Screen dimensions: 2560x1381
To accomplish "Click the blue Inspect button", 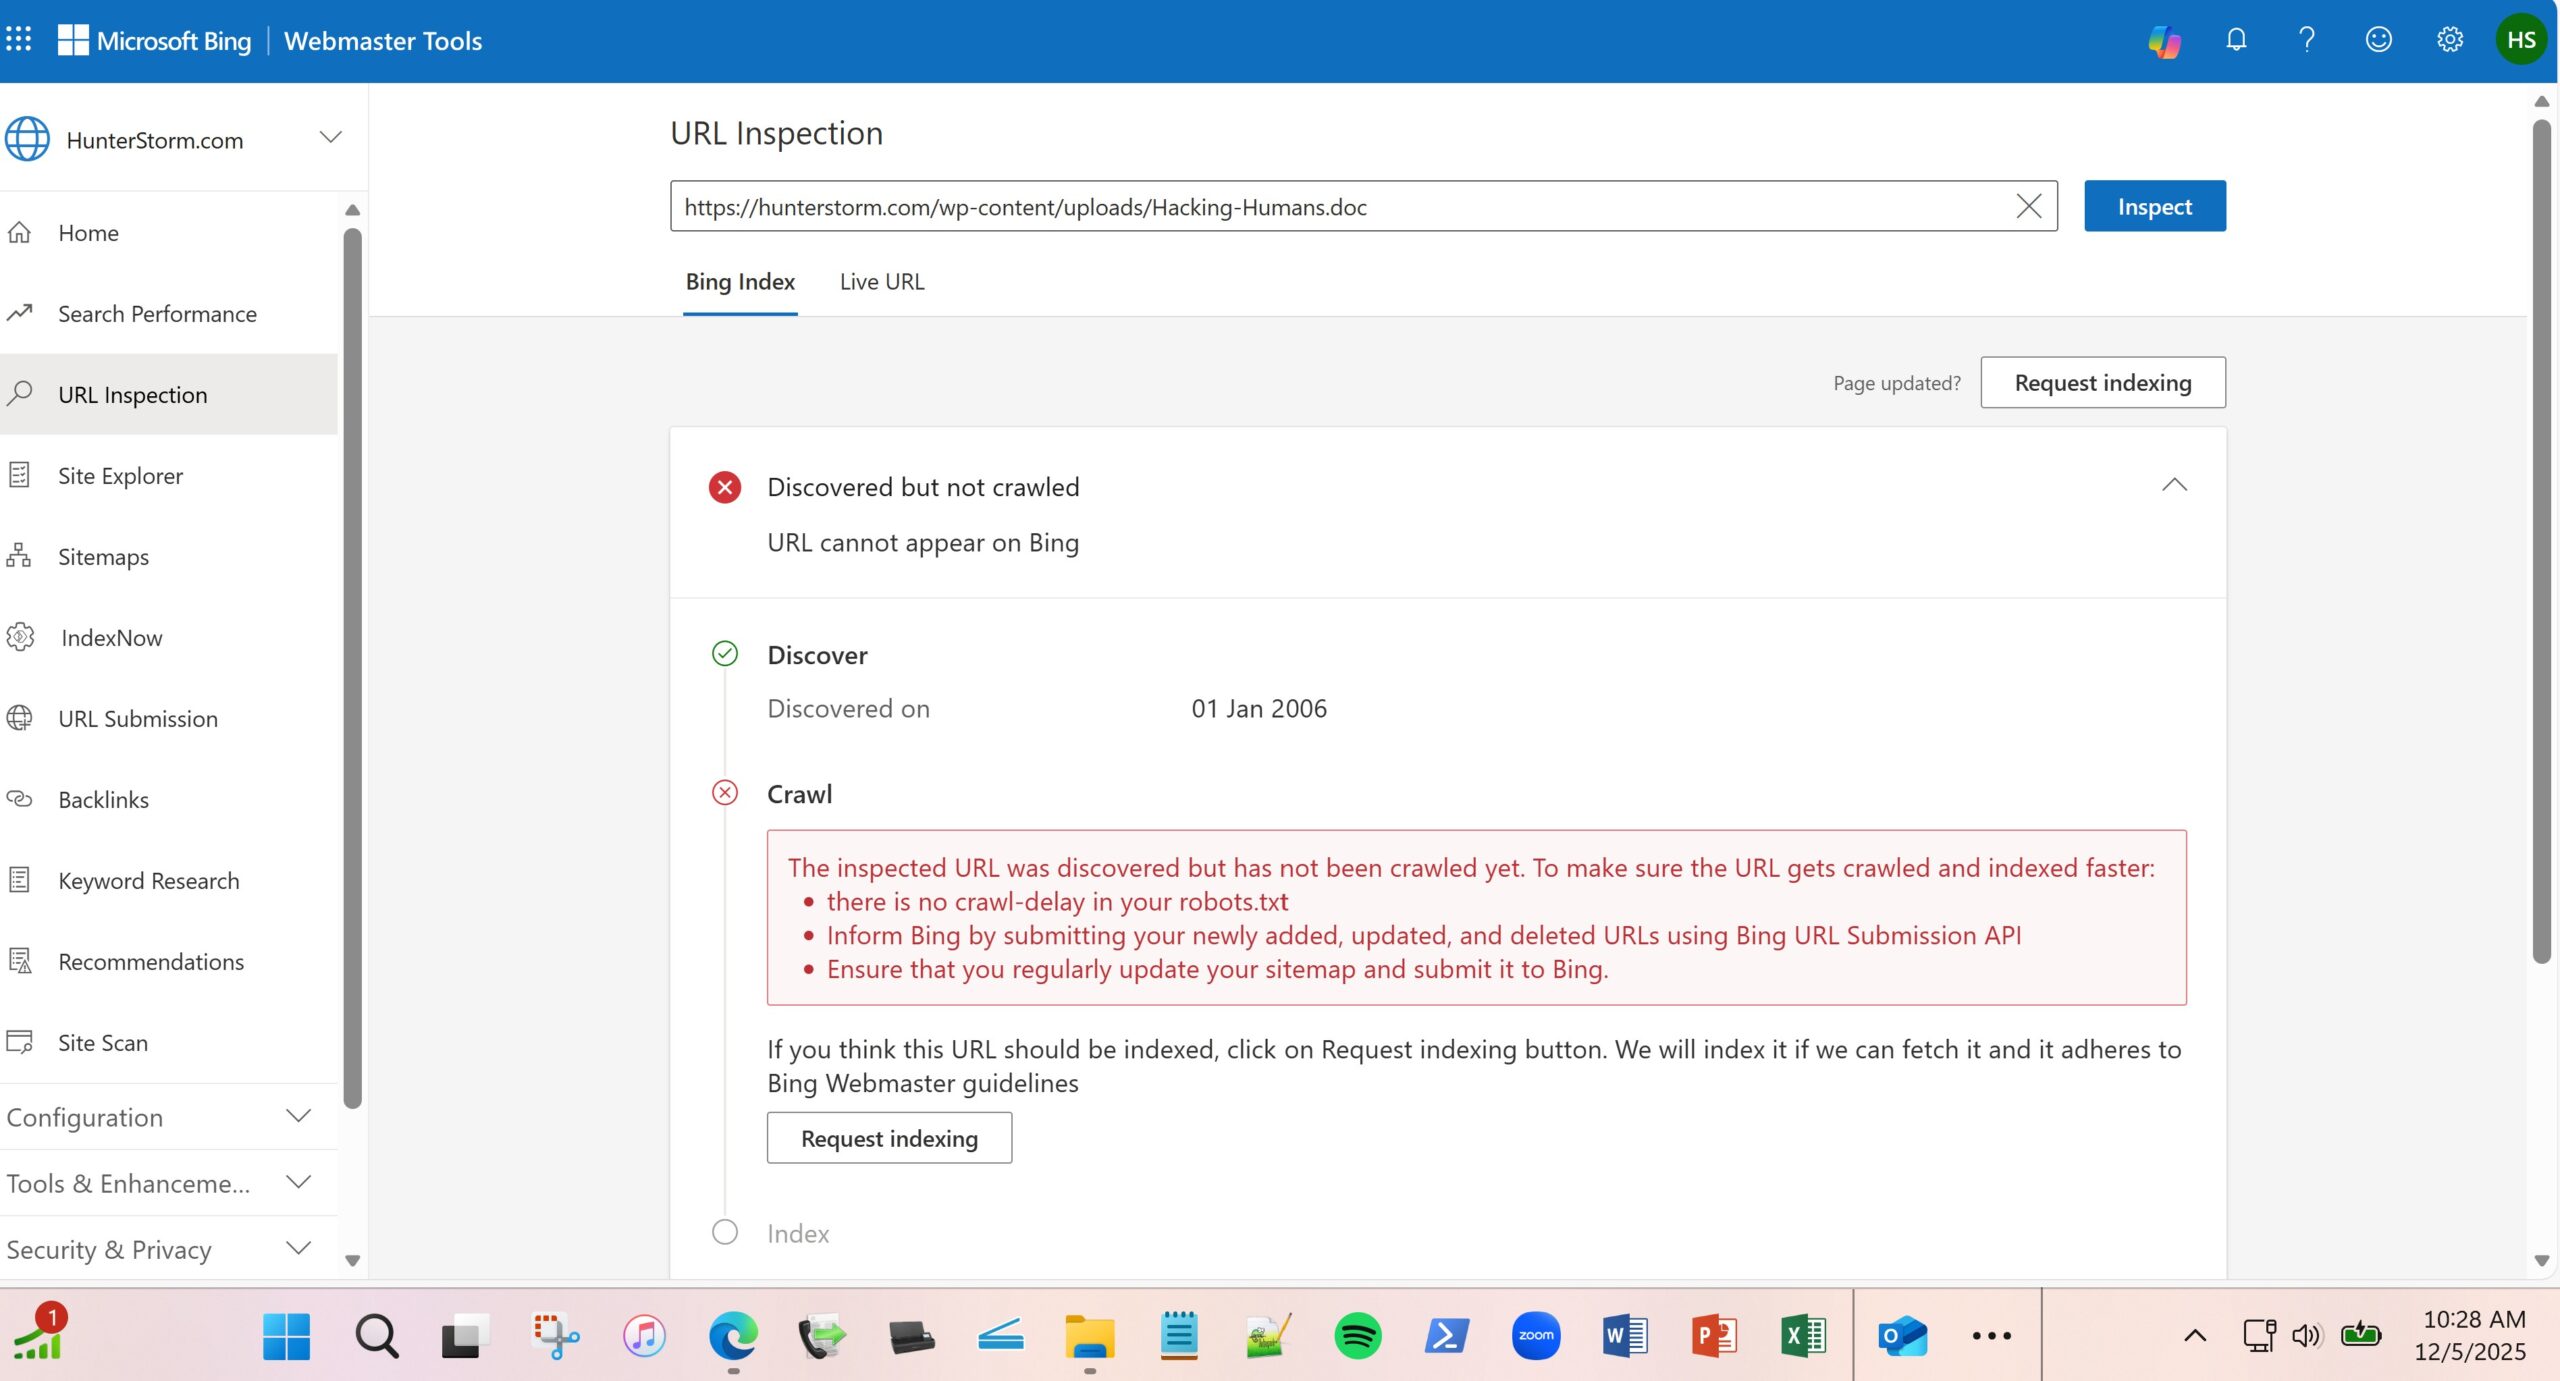I will (x=2154, y=206).
